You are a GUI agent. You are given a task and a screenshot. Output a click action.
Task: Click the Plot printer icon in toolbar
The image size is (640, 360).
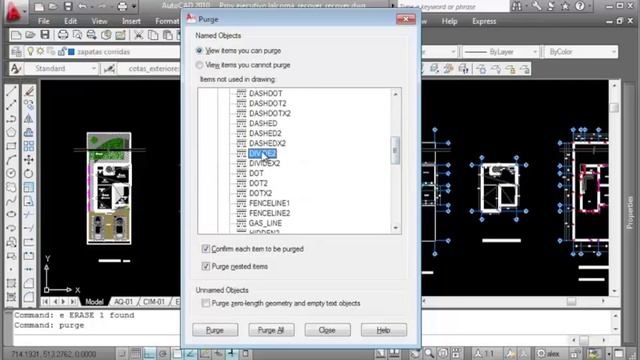click(62, 35)
